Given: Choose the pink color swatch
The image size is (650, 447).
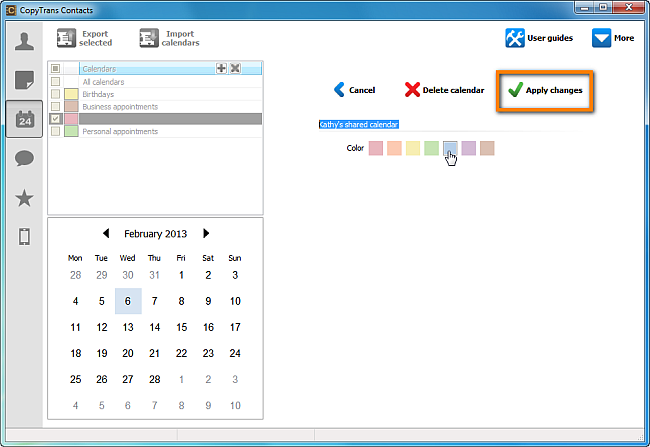Looking at the screenshot, I should click(376, 148).
